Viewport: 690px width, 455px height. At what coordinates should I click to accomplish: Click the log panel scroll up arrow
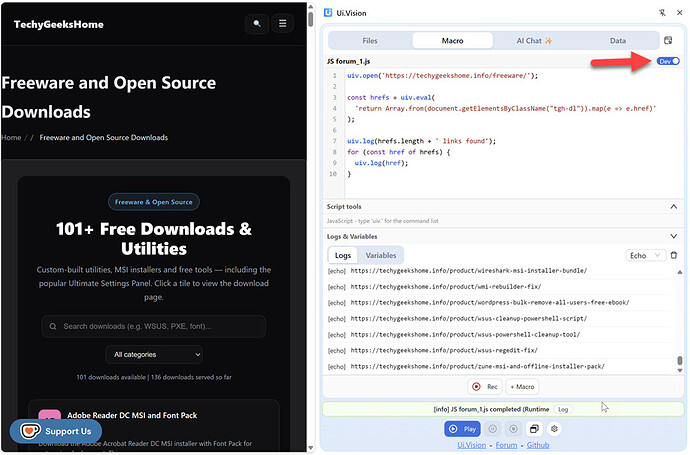[x=679, y=272]
